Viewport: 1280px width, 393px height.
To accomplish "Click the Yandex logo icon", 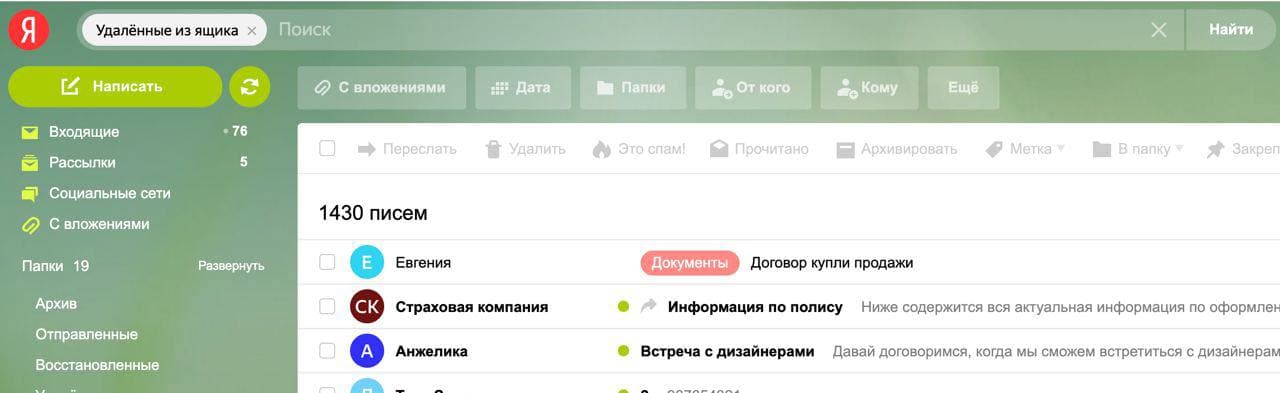I will click(x=29, y=30).
